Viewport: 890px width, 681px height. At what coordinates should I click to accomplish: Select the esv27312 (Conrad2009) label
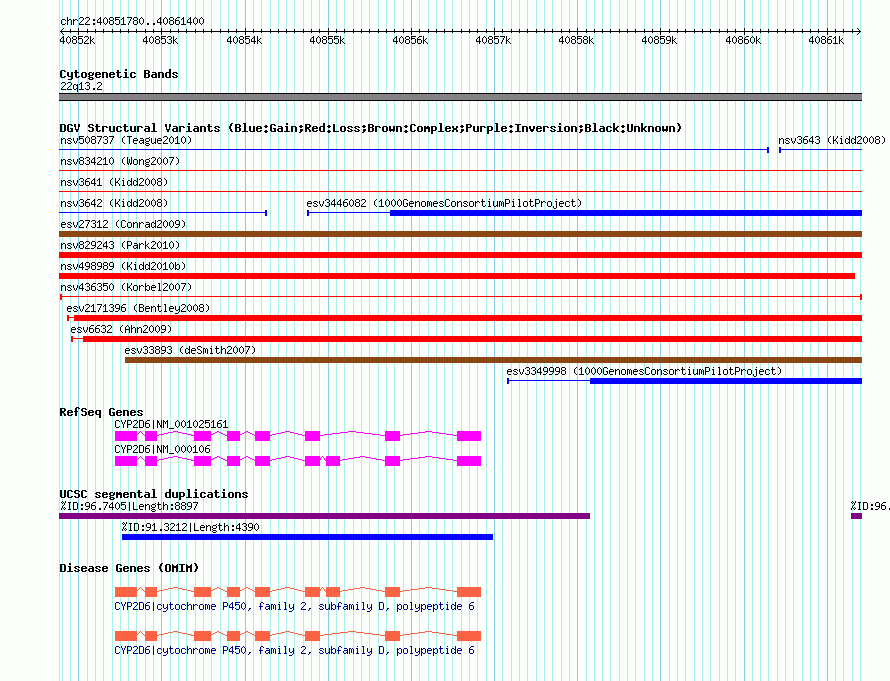click(123, 224)
